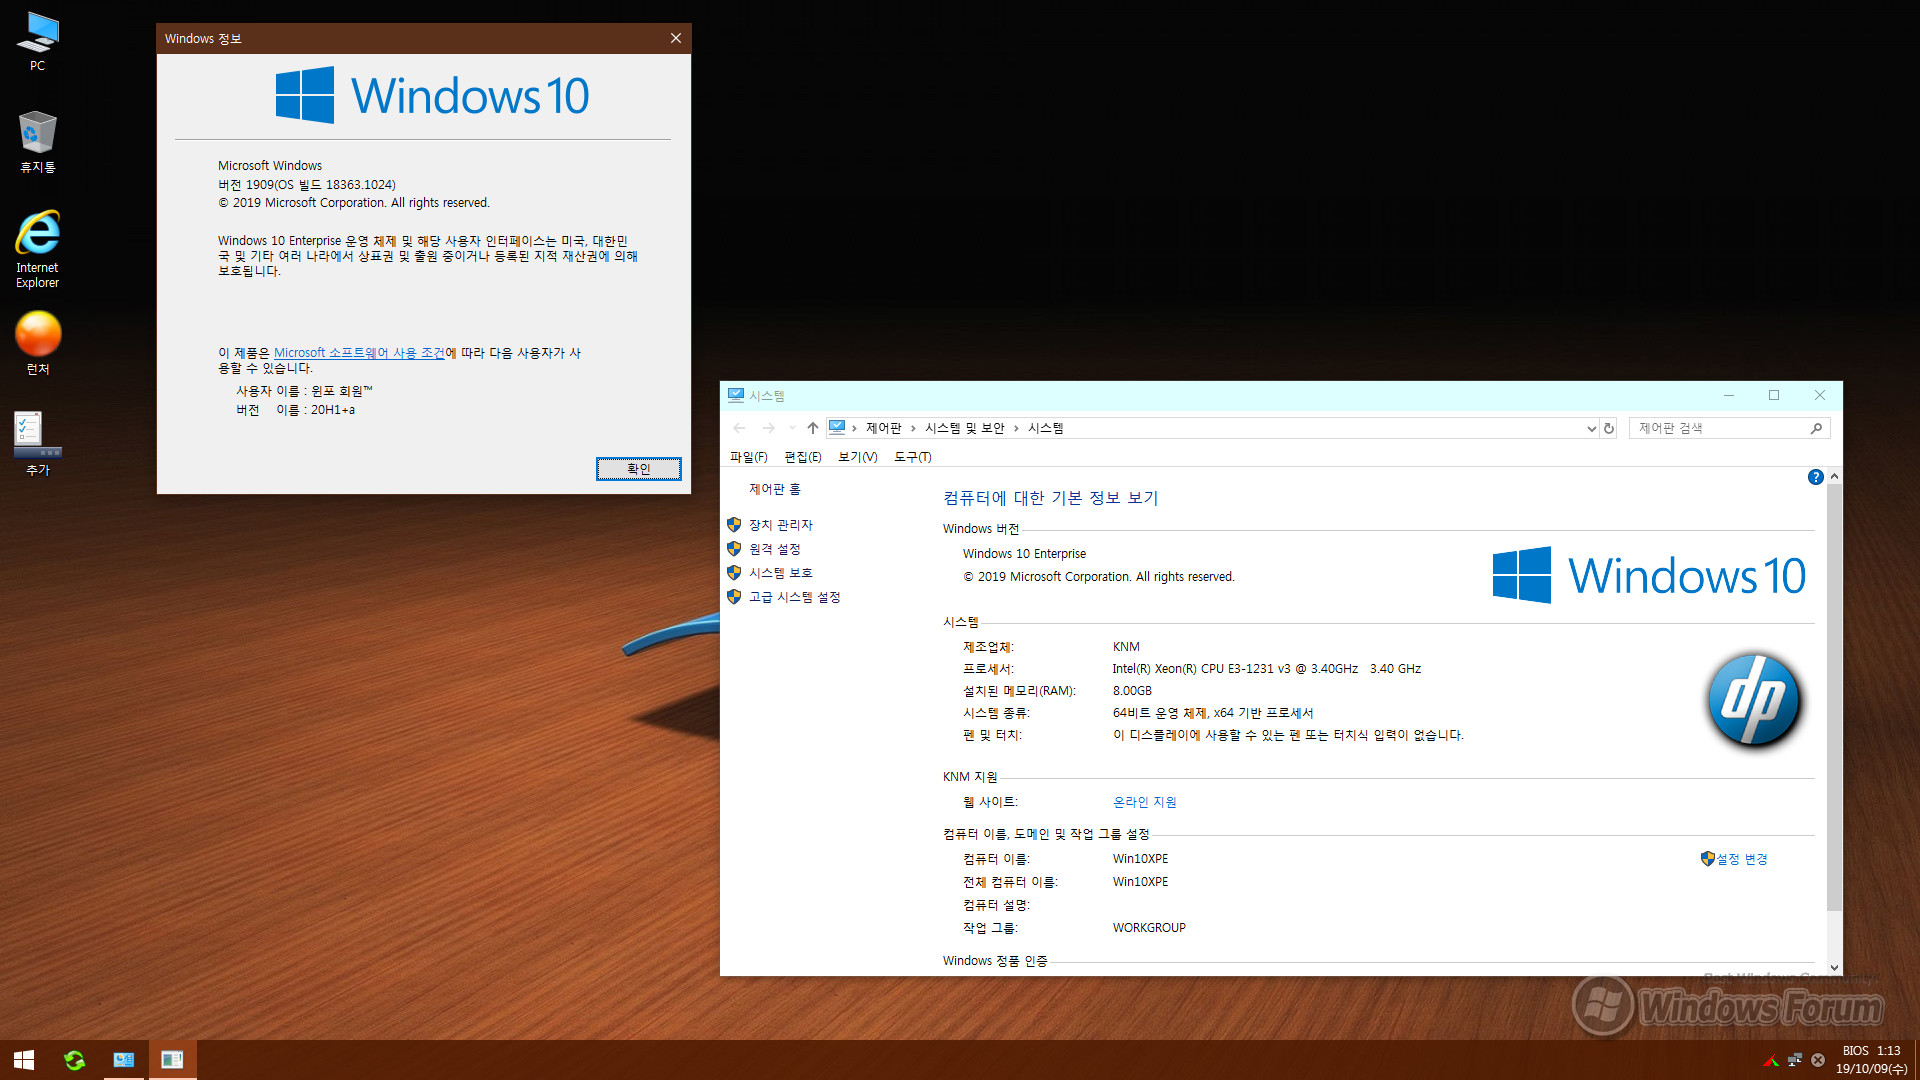Open the 편집(E) menu
The image size is (1920, 1080).
click(802, 457)
